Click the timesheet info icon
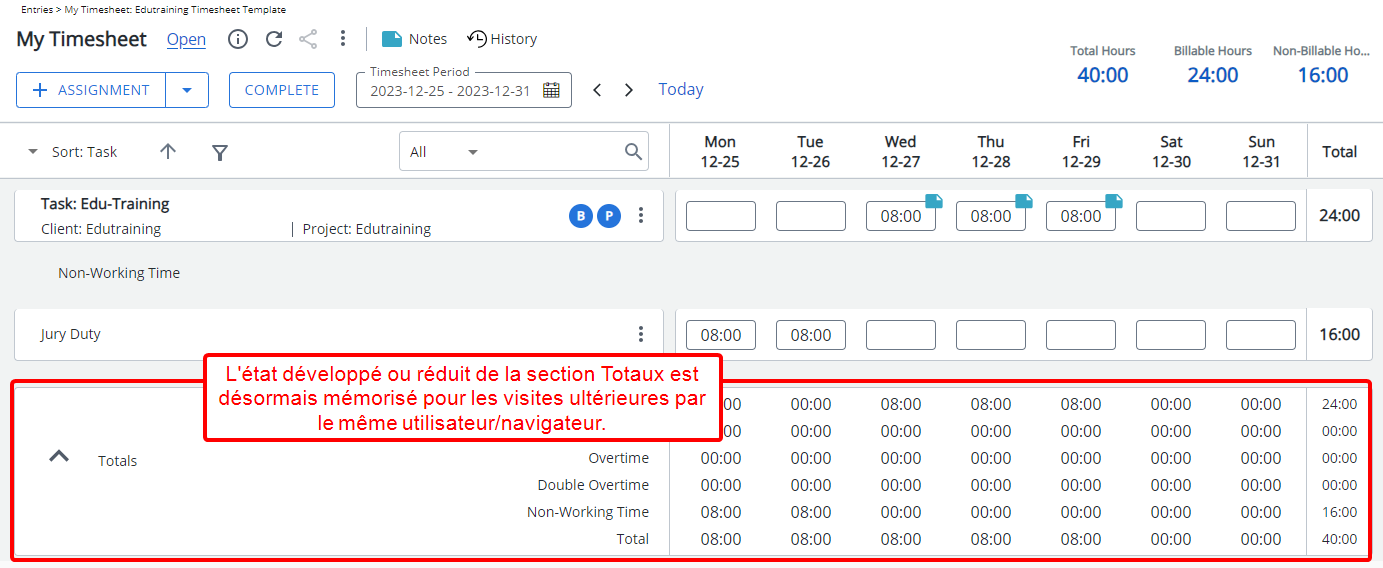 [238, 39]
